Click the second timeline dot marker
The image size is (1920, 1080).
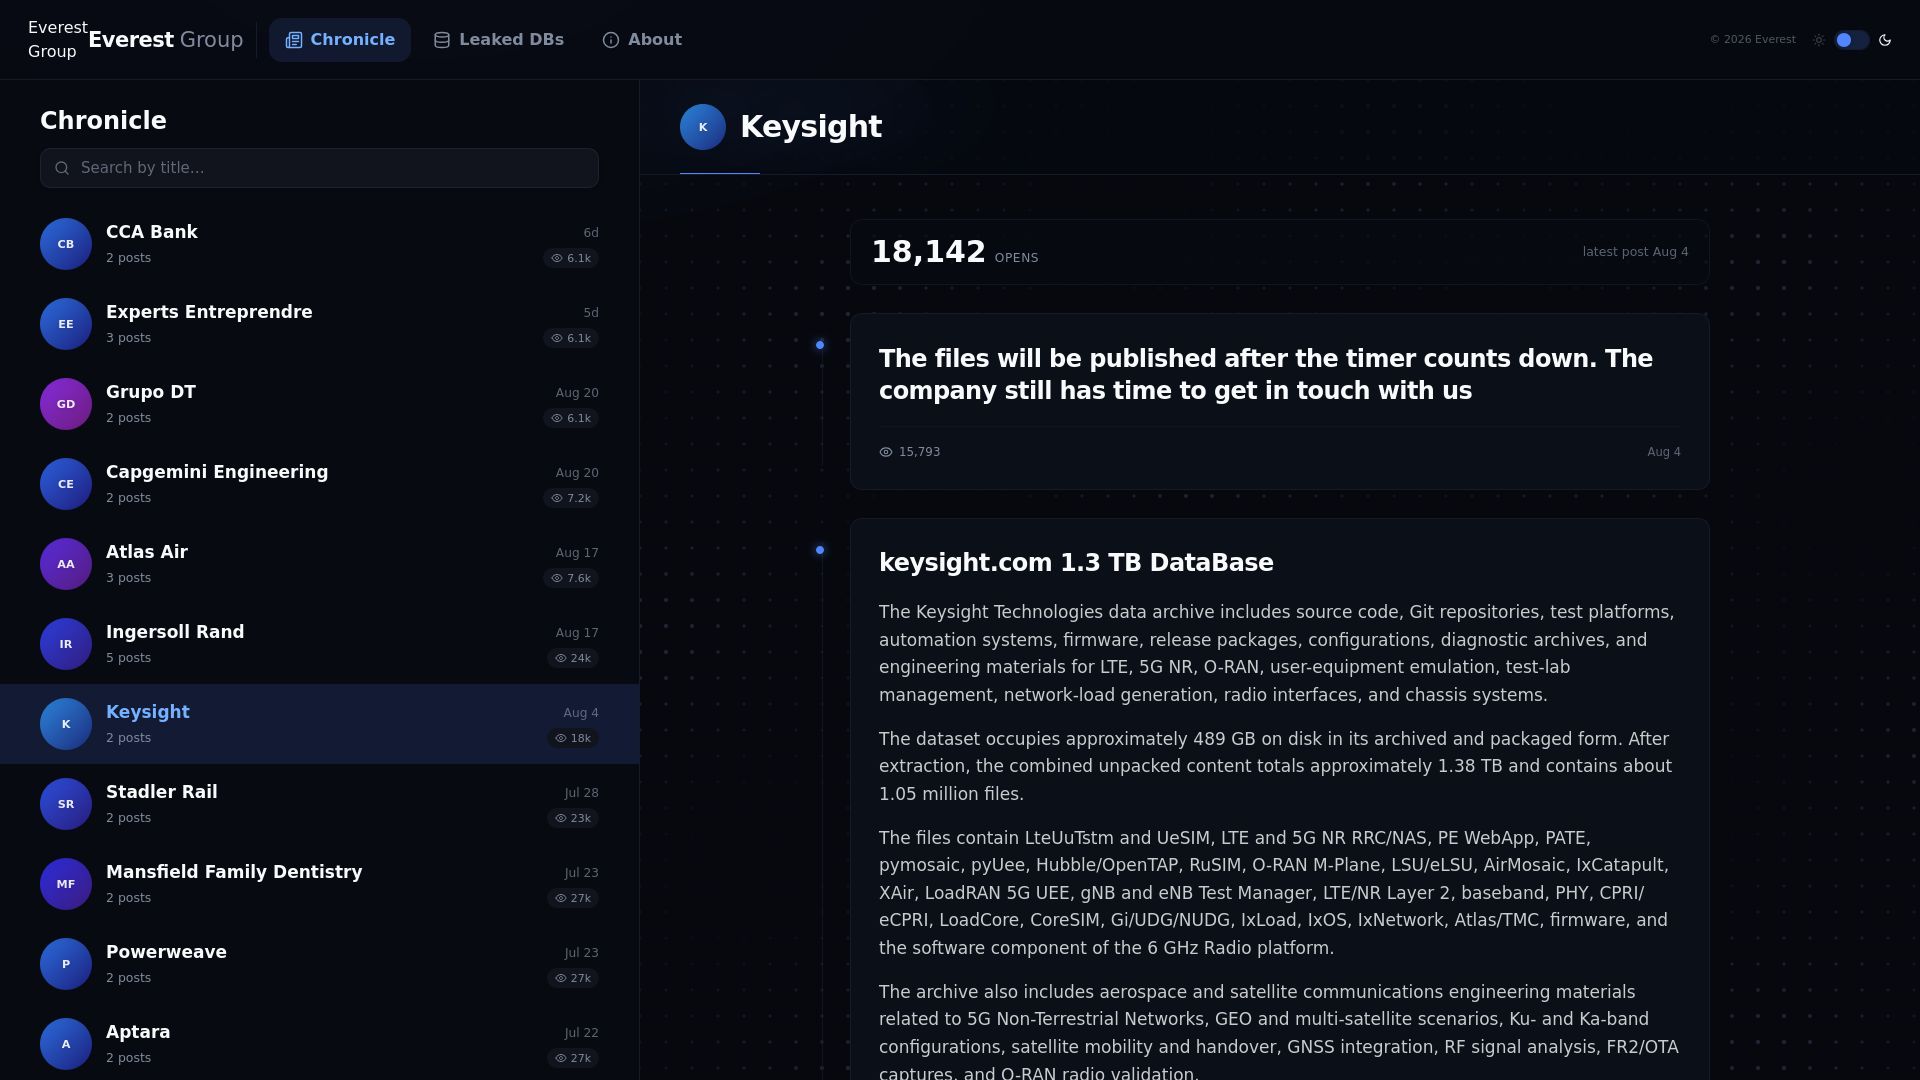click(x=820, y=550)
